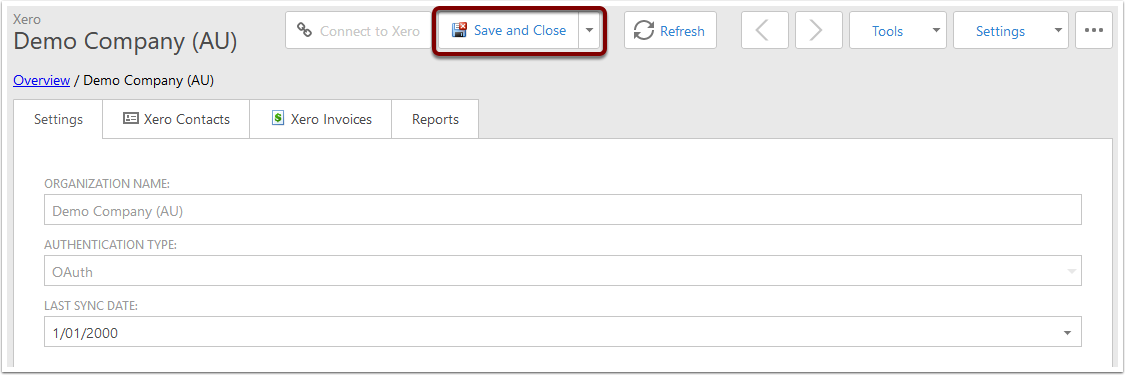Open the Xero Invoices tab
The width and height of the screenshot is (1125, 375).
pos(321,119)
